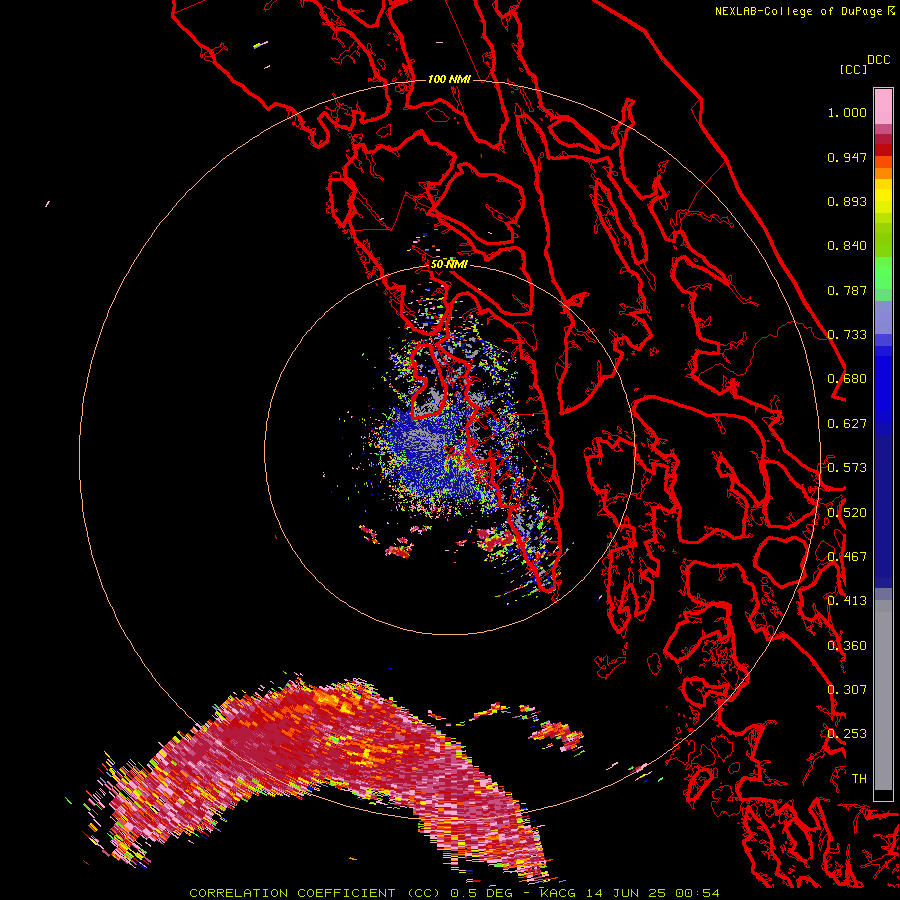Select the 0.787 scale value
This screenshot has width=900, height=900.
(847, 290)
